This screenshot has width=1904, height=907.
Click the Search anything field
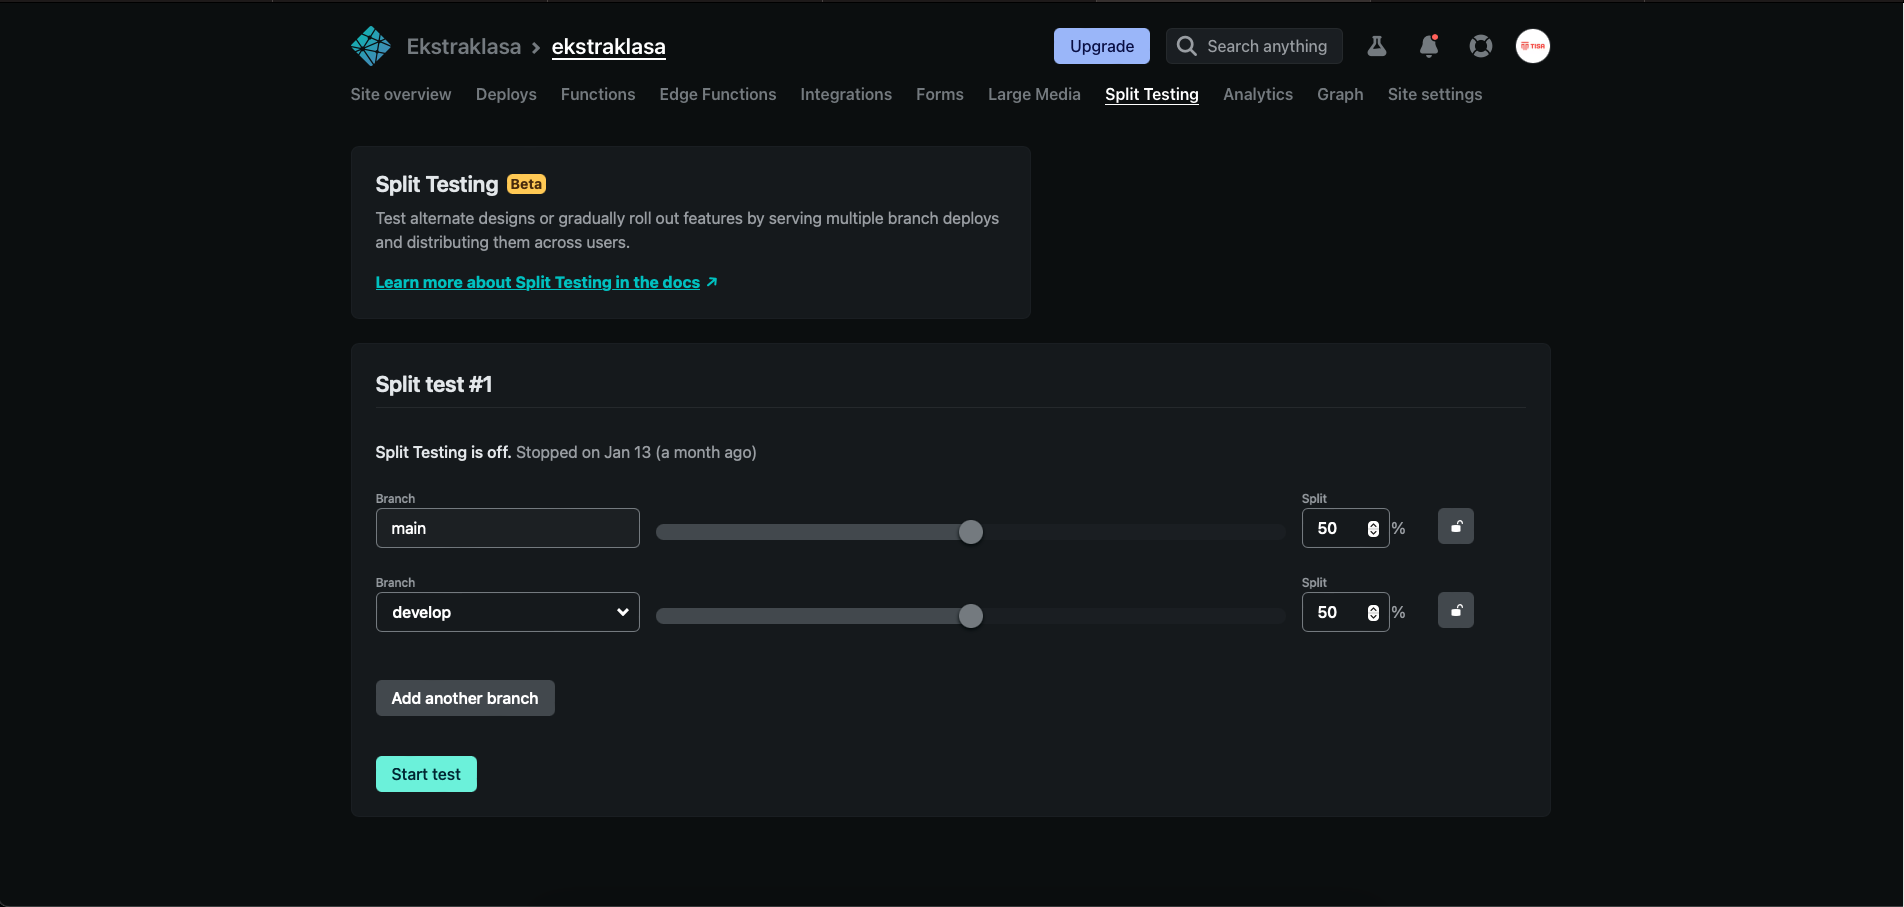(x=1254, y=46)
